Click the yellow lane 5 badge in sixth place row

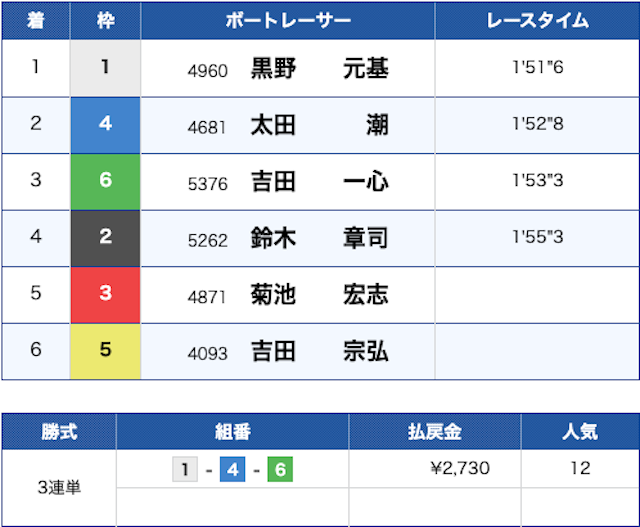point(105,353)
